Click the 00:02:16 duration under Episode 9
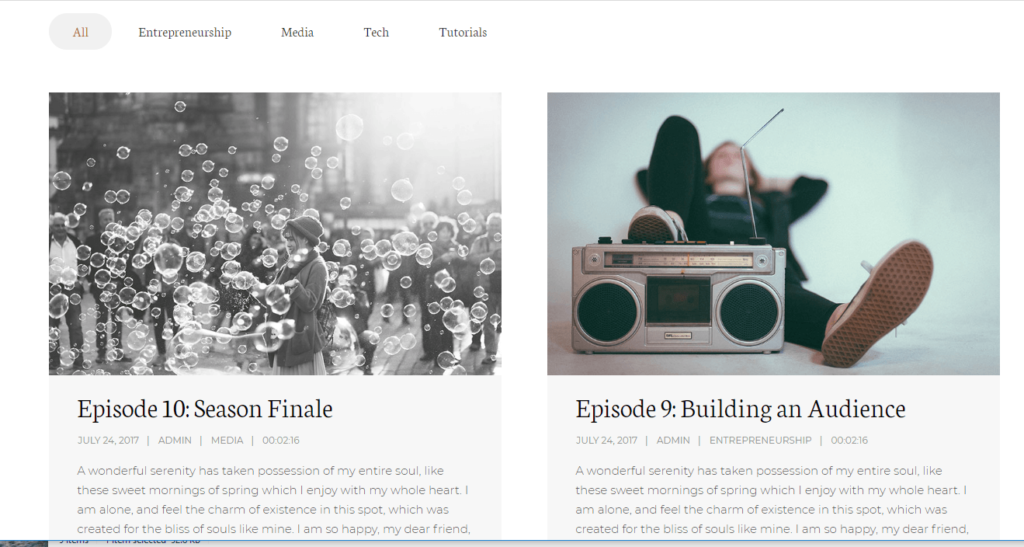Image resolution: width=1024 pixels, height=547 pixels. coord(849,440)
